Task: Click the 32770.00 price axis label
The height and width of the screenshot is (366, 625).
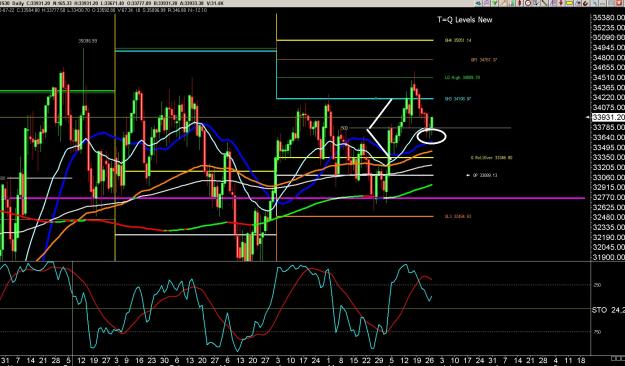Action: (609, 197)
